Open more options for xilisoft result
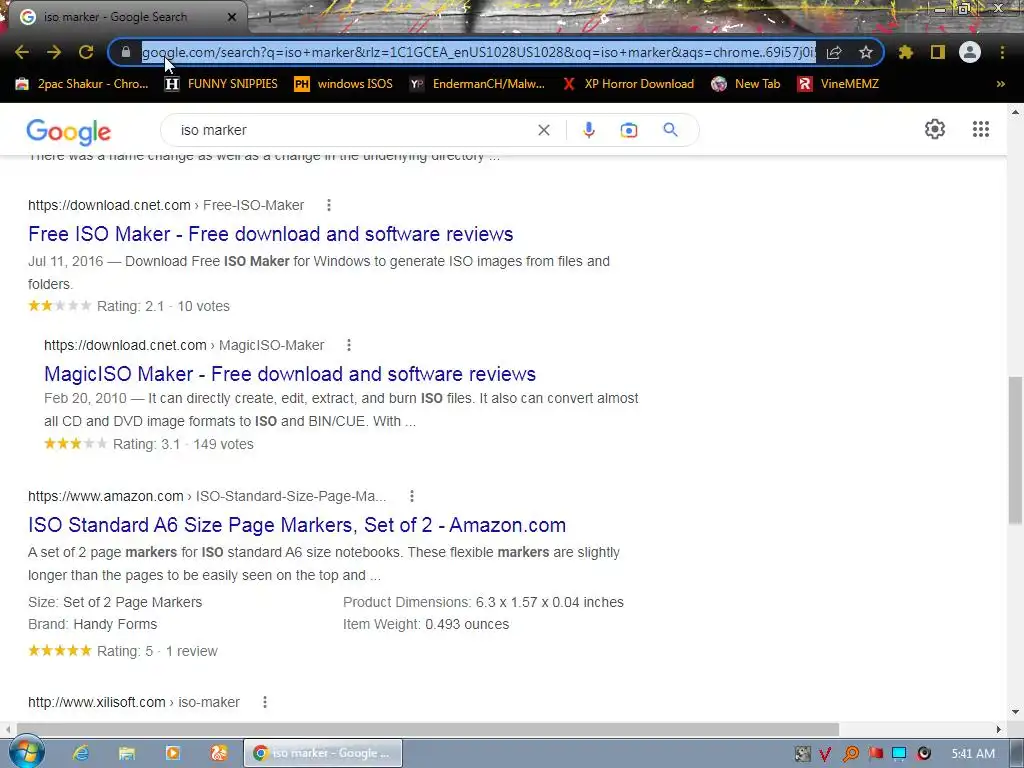Viewport: 1024px width, 768px height. pos(264,702)
